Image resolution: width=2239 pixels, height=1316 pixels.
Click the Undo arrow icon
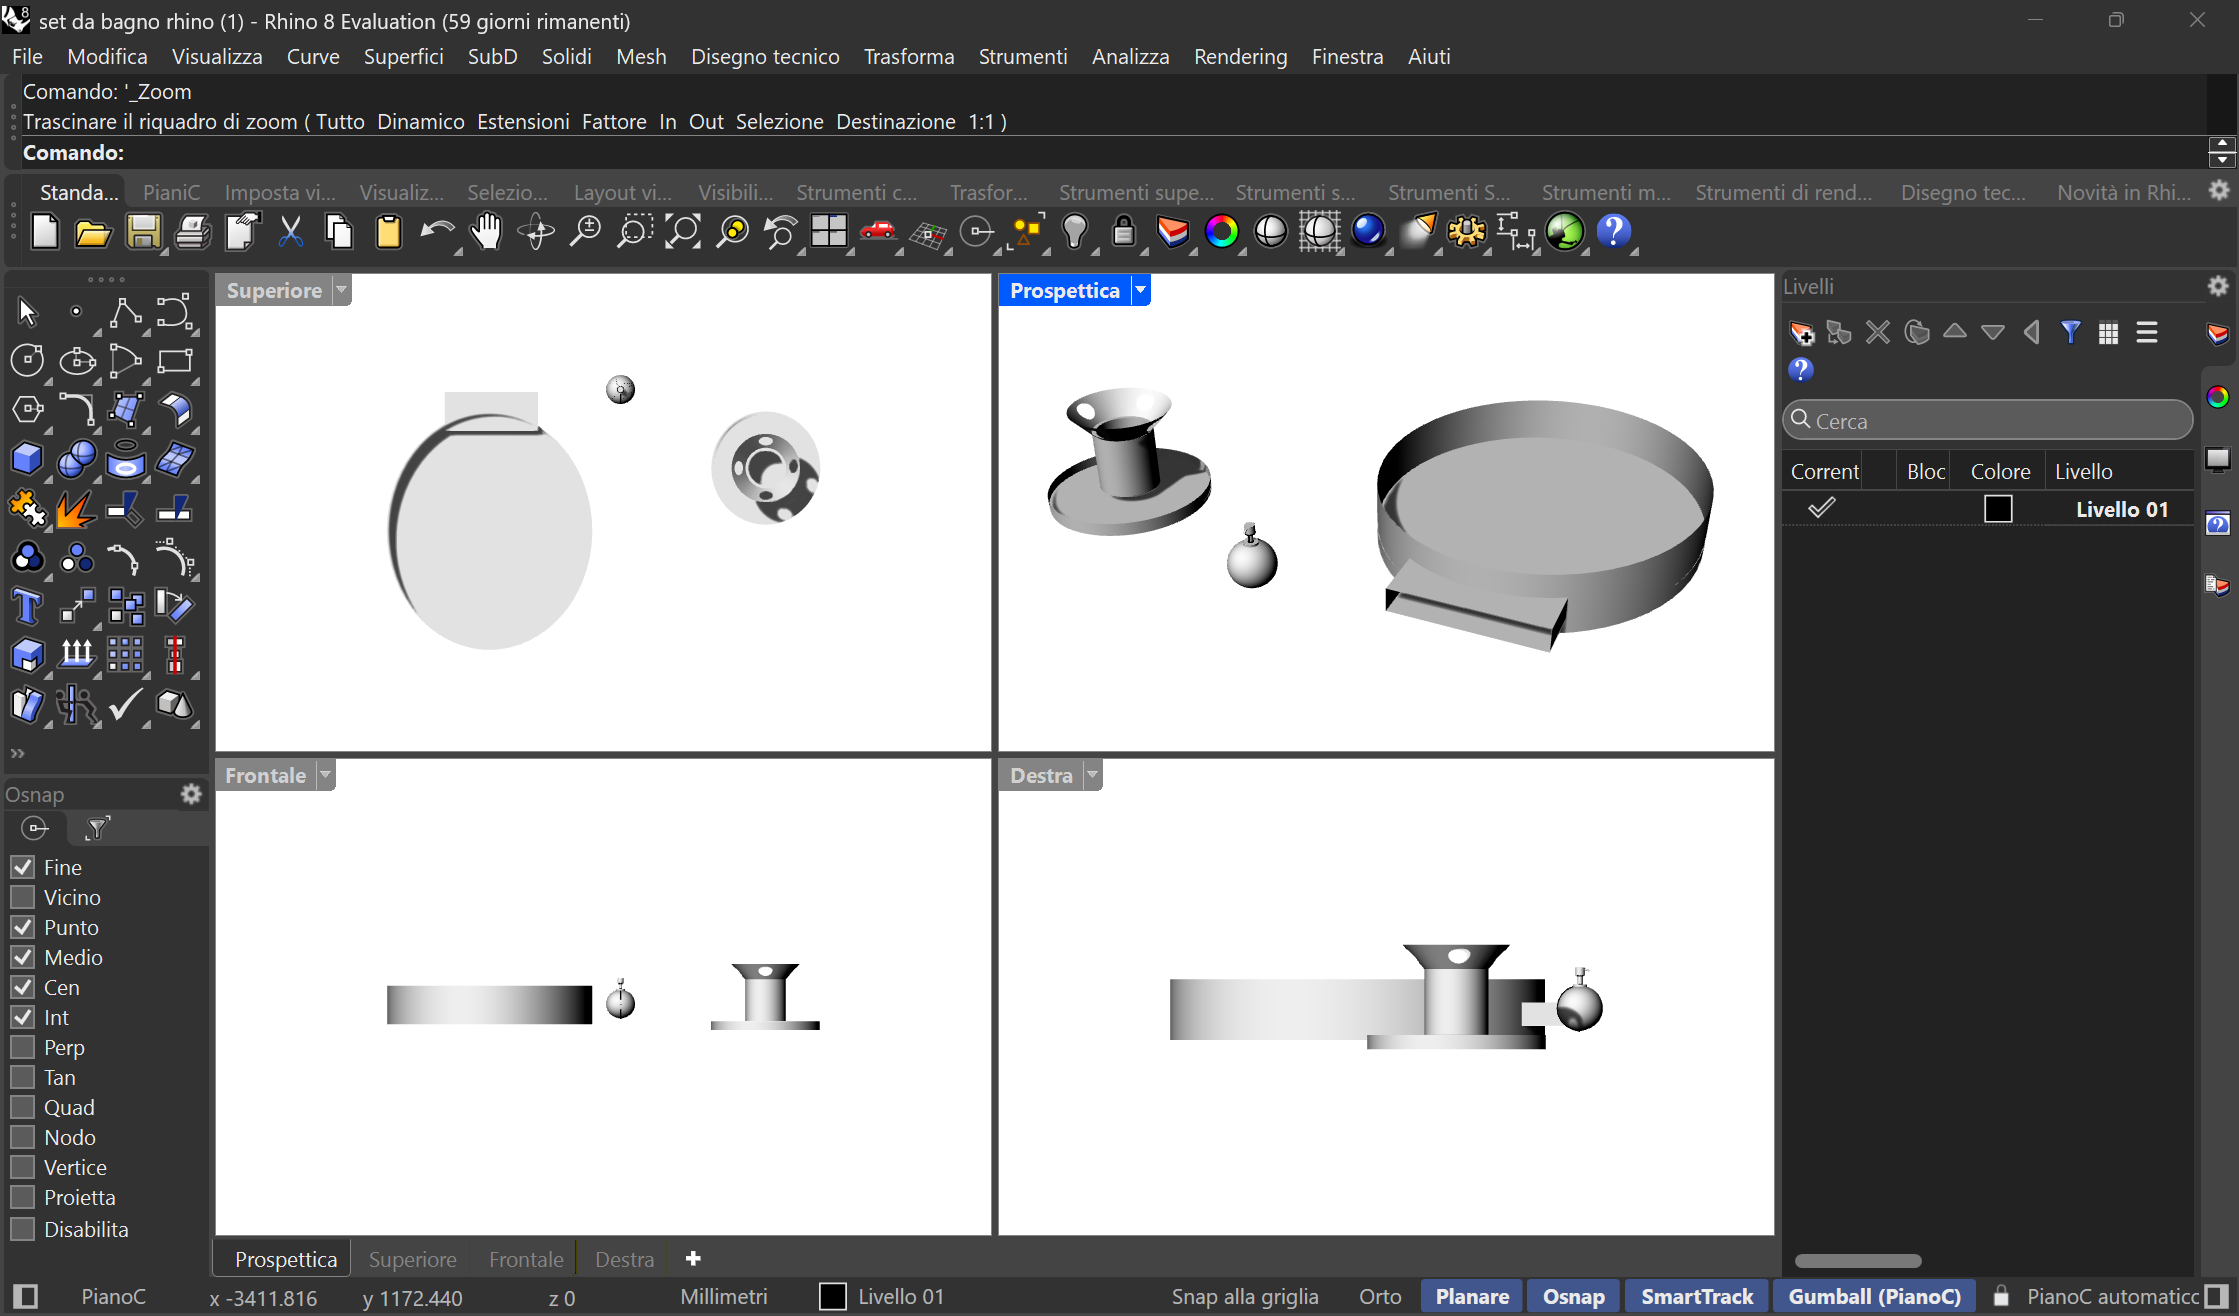(x=436, y=232)
